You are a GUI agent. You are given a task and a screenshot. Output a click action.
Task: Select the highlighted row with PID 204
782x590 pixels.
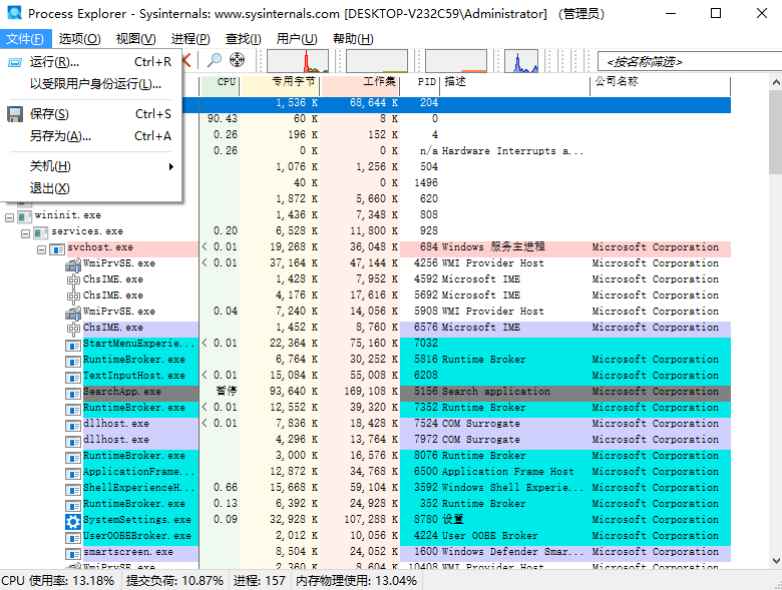click(456, 103)
